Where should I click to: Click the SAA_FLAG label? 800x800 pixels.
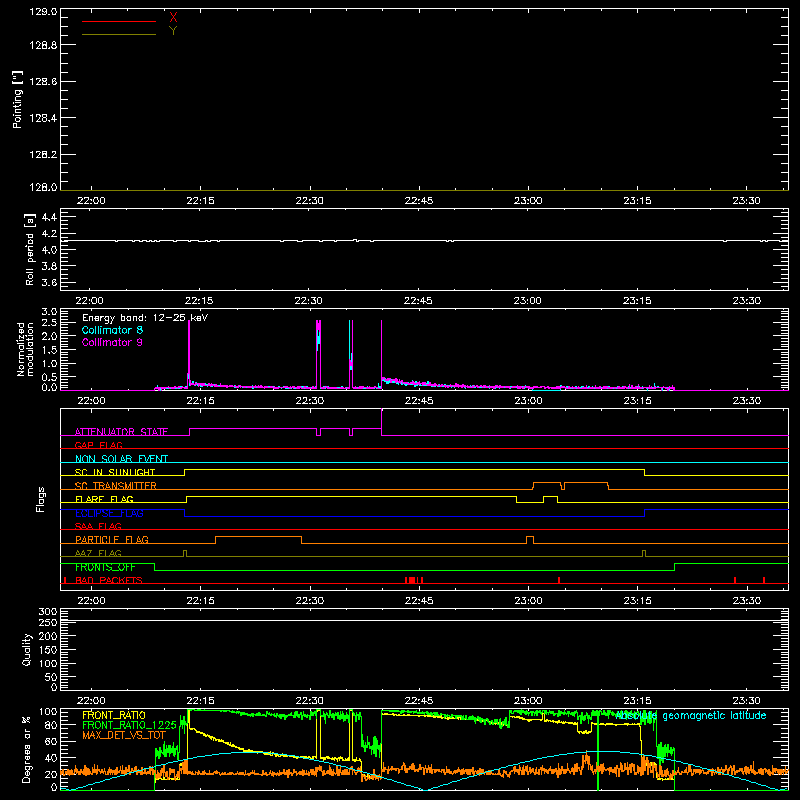click(98, 526)
